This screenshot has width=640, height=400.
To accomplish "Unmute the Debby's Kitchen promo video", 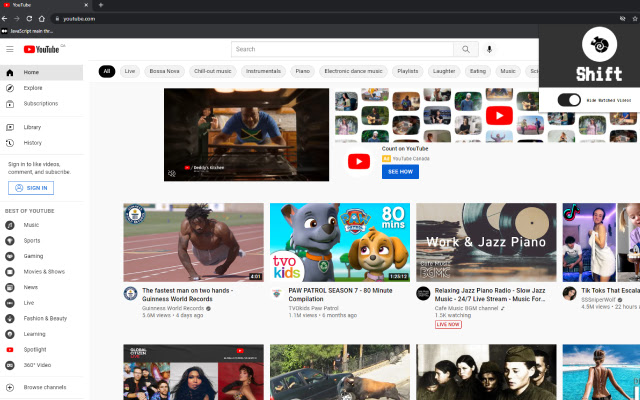I will 172,173.
